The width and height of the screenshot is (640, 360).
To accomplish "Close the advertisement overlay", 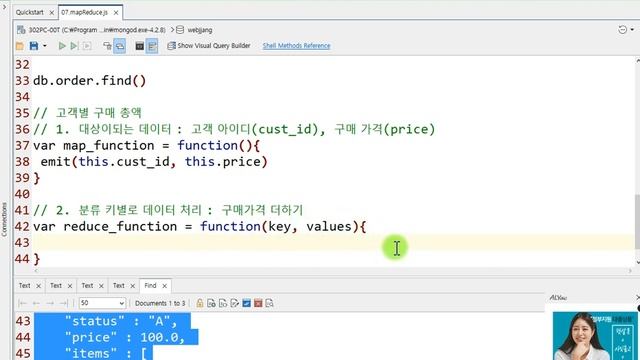I will 638,298.
